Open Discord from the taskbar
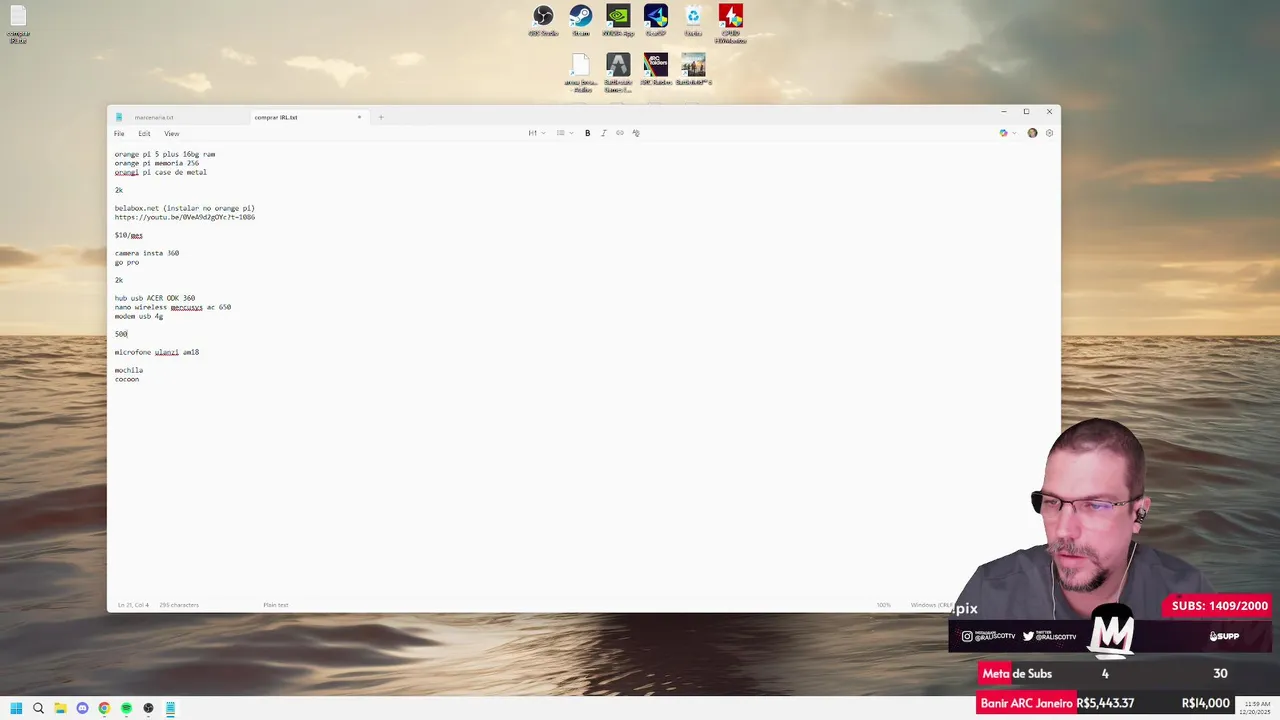The width and height of the screenshot is (1280, 720). (82, 708)
